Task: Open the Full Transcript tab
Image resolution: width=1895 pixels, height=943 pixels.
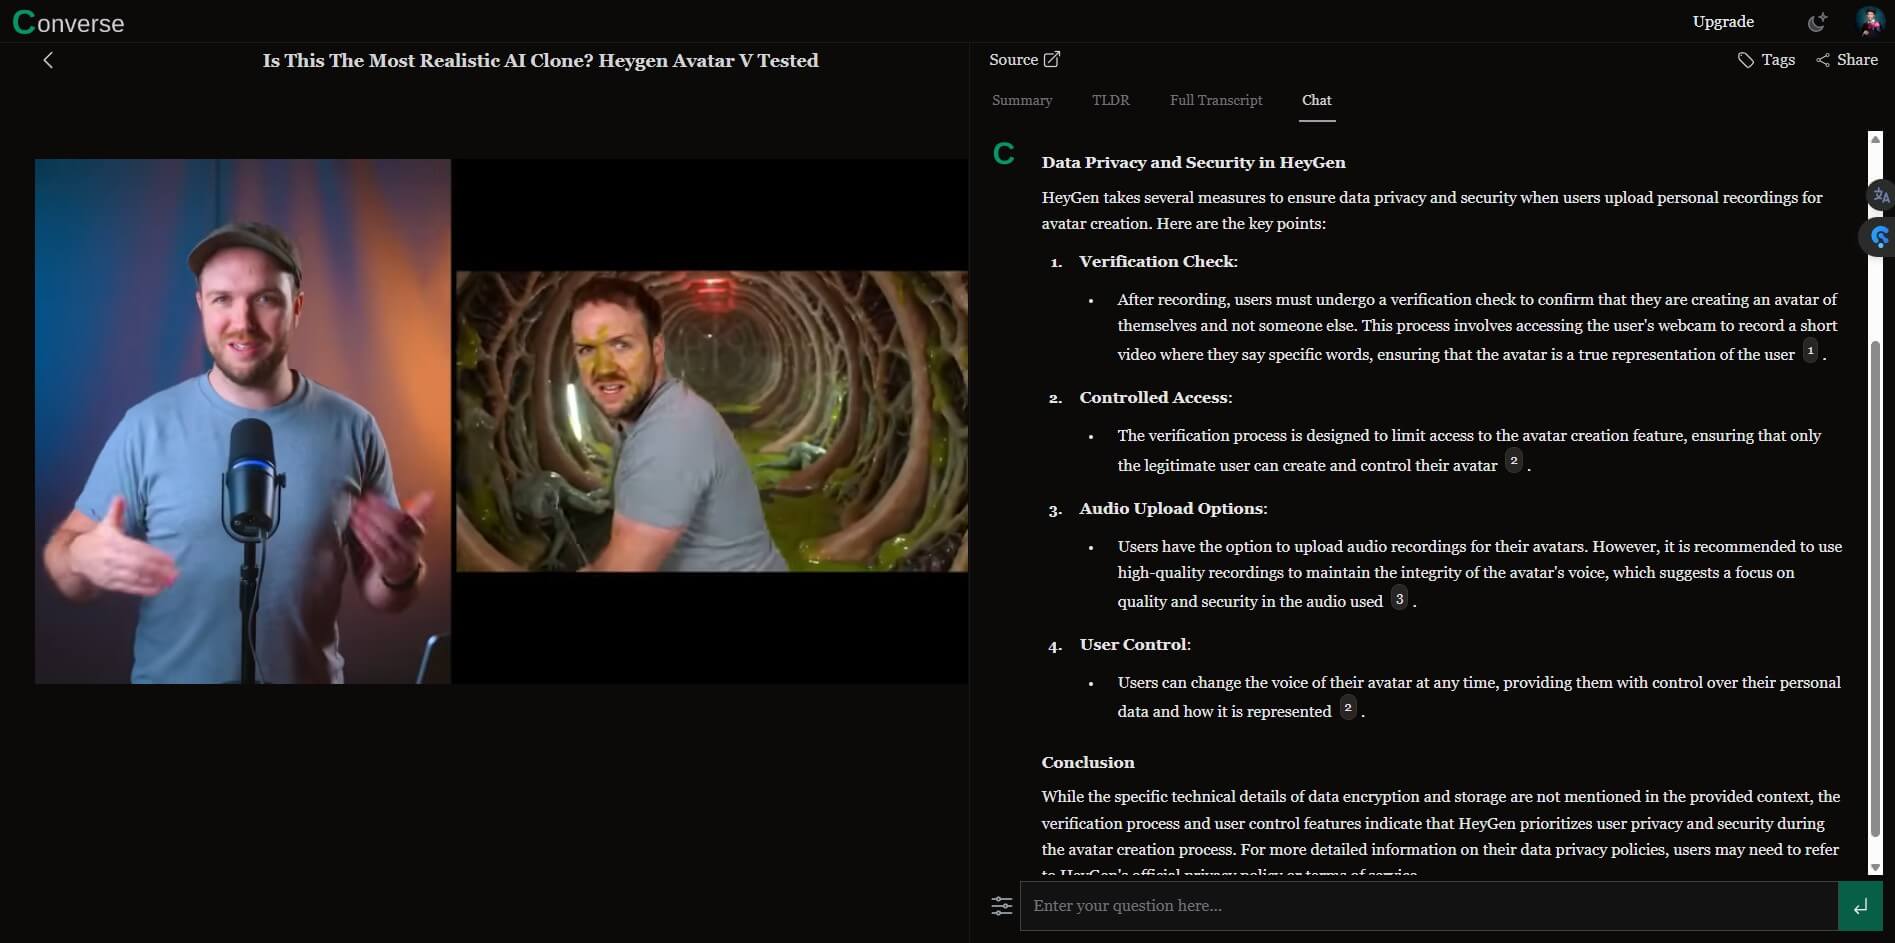Action: click(1216, 100)
